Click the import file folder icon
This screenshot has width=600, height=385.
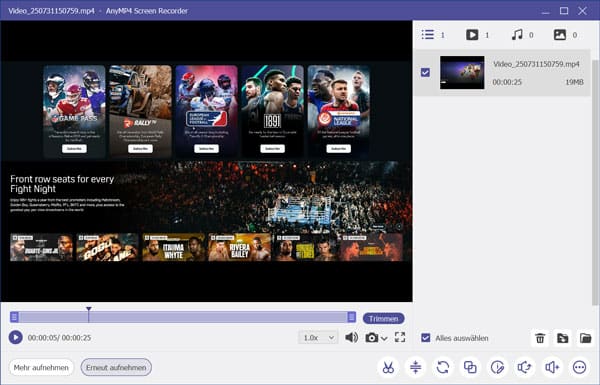562,338
